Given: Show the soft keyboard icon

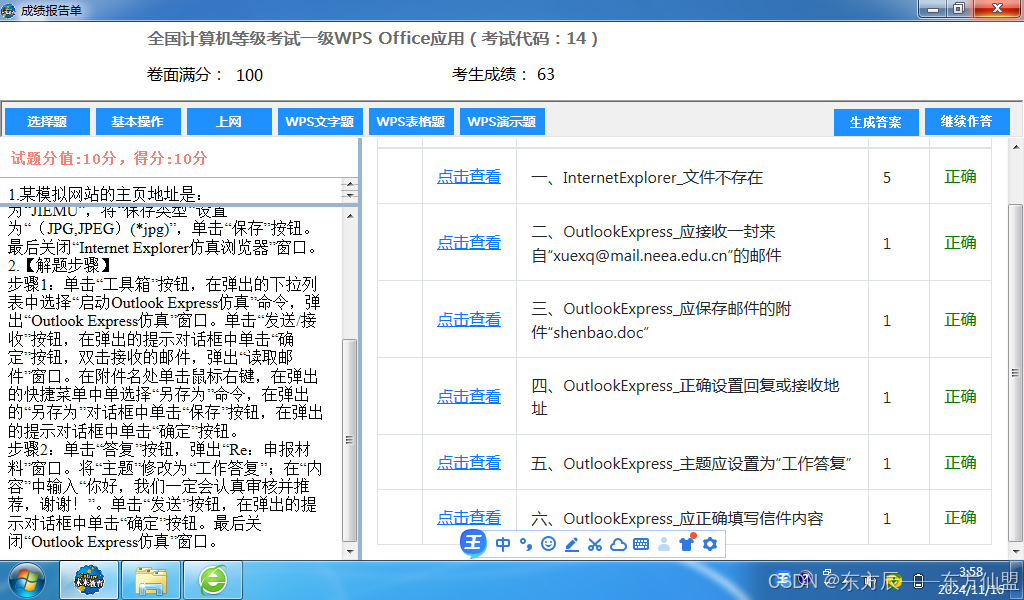Looking at the screenshot, I should 641,544.
